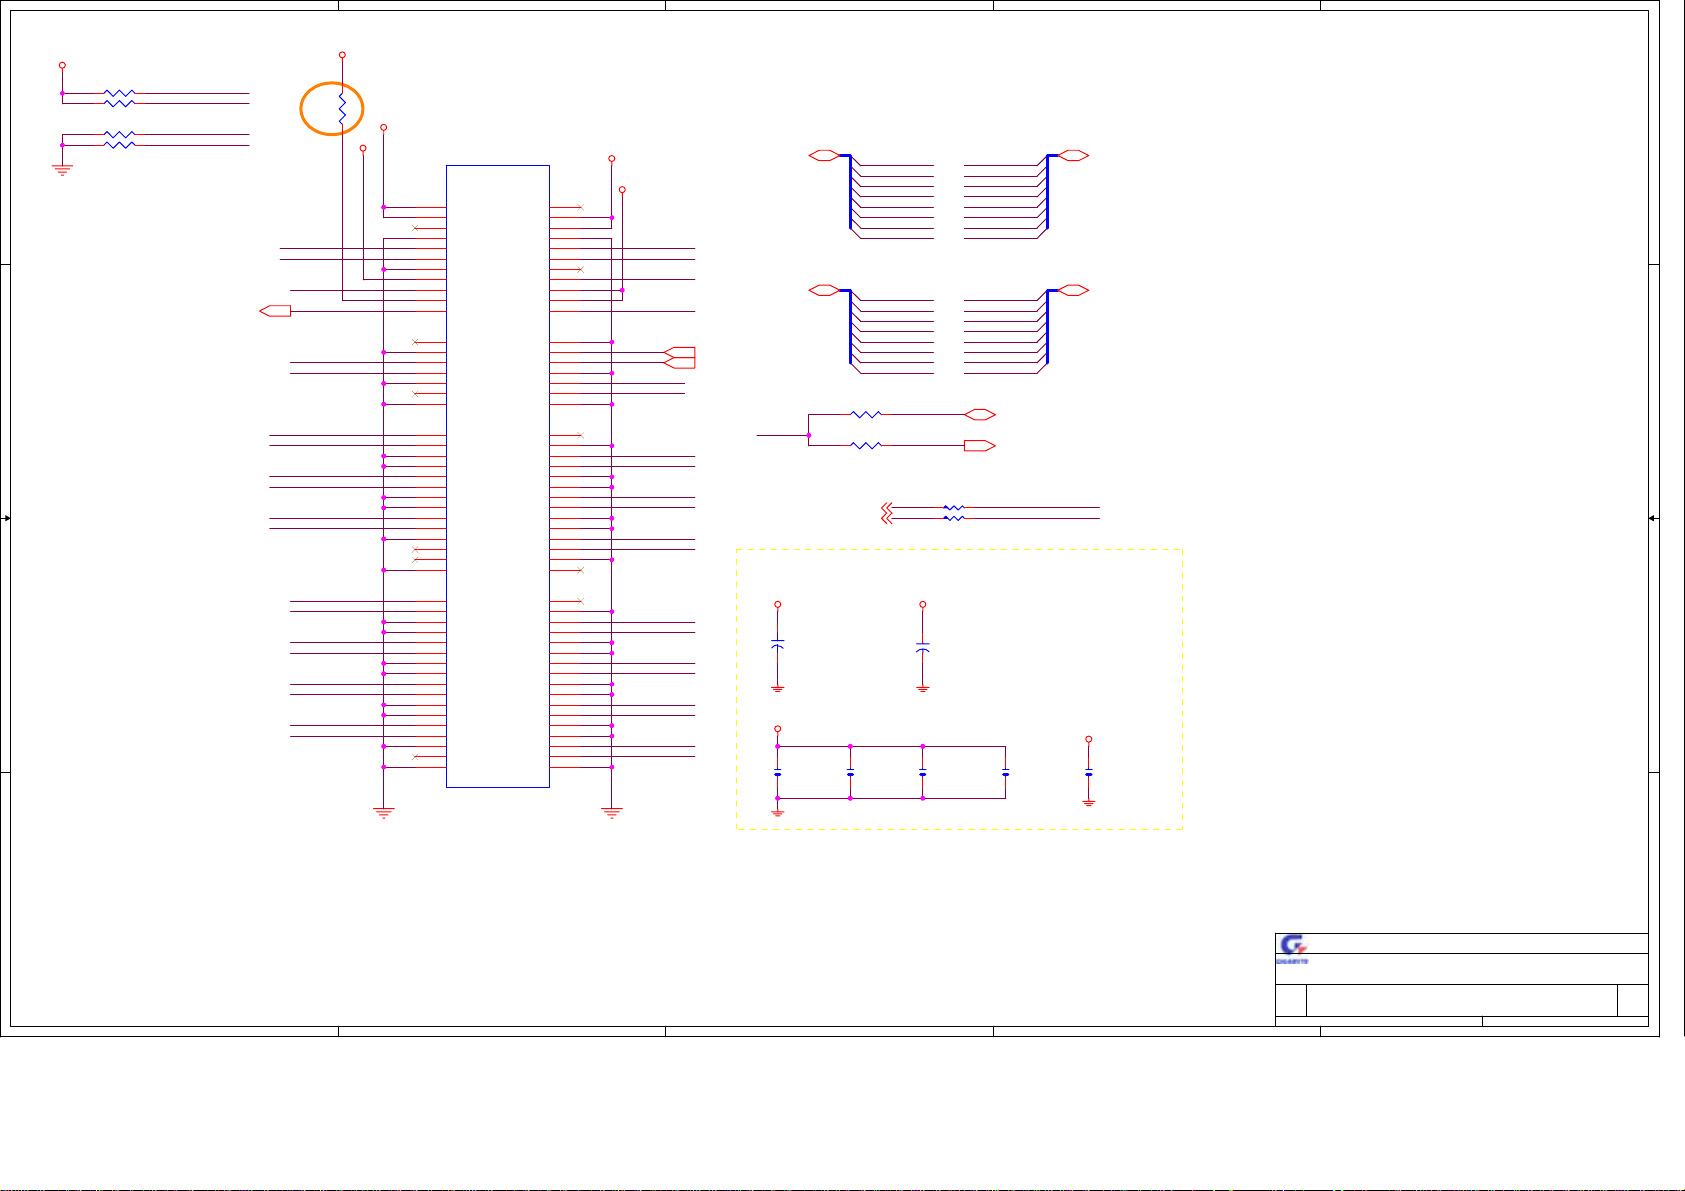Viewport: 1685px width, 1191px height.
Task: Select the lone vertical resistor symbol
Action: [x=342, y=110]
